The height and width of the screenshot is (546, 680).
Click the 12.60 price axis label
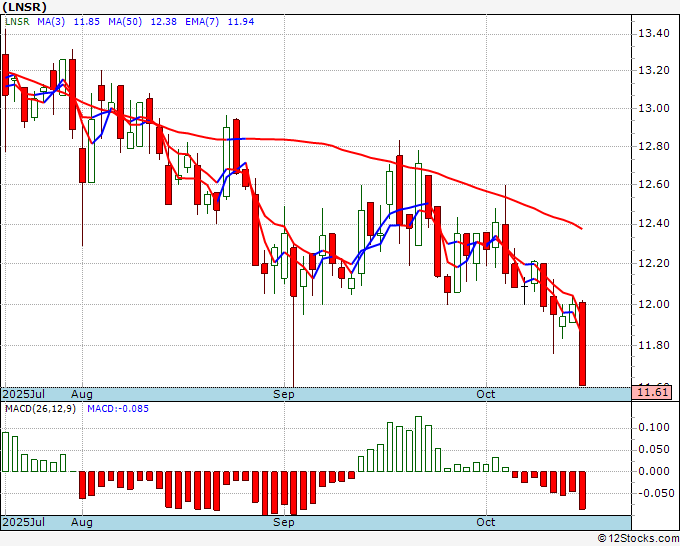click(654, 185)
